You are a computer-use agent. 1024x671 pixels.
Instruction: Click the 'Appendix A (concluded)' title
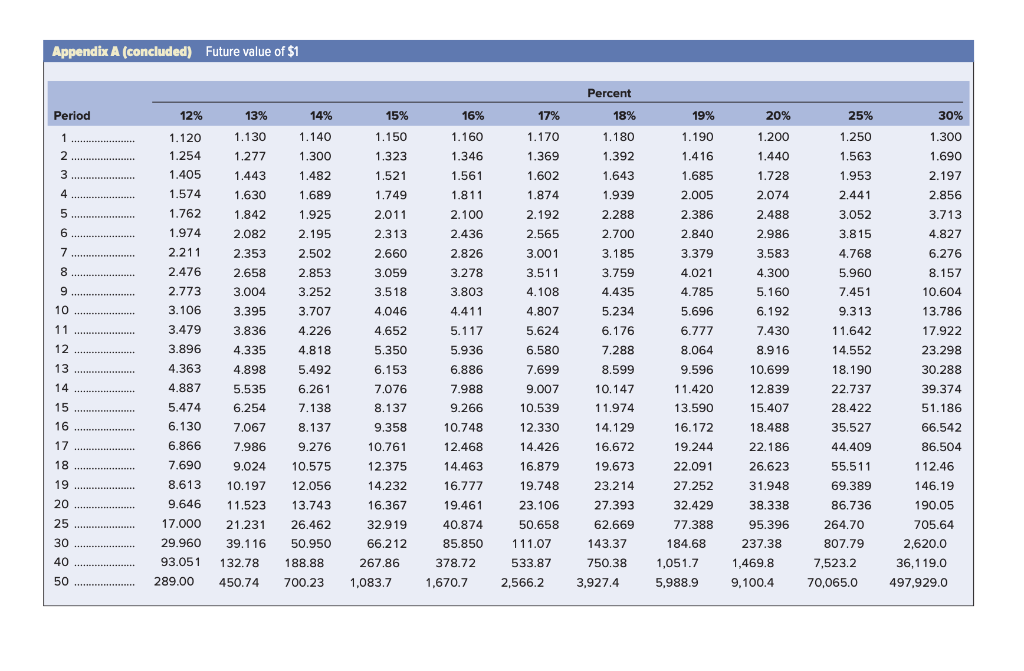coord(121,52)
